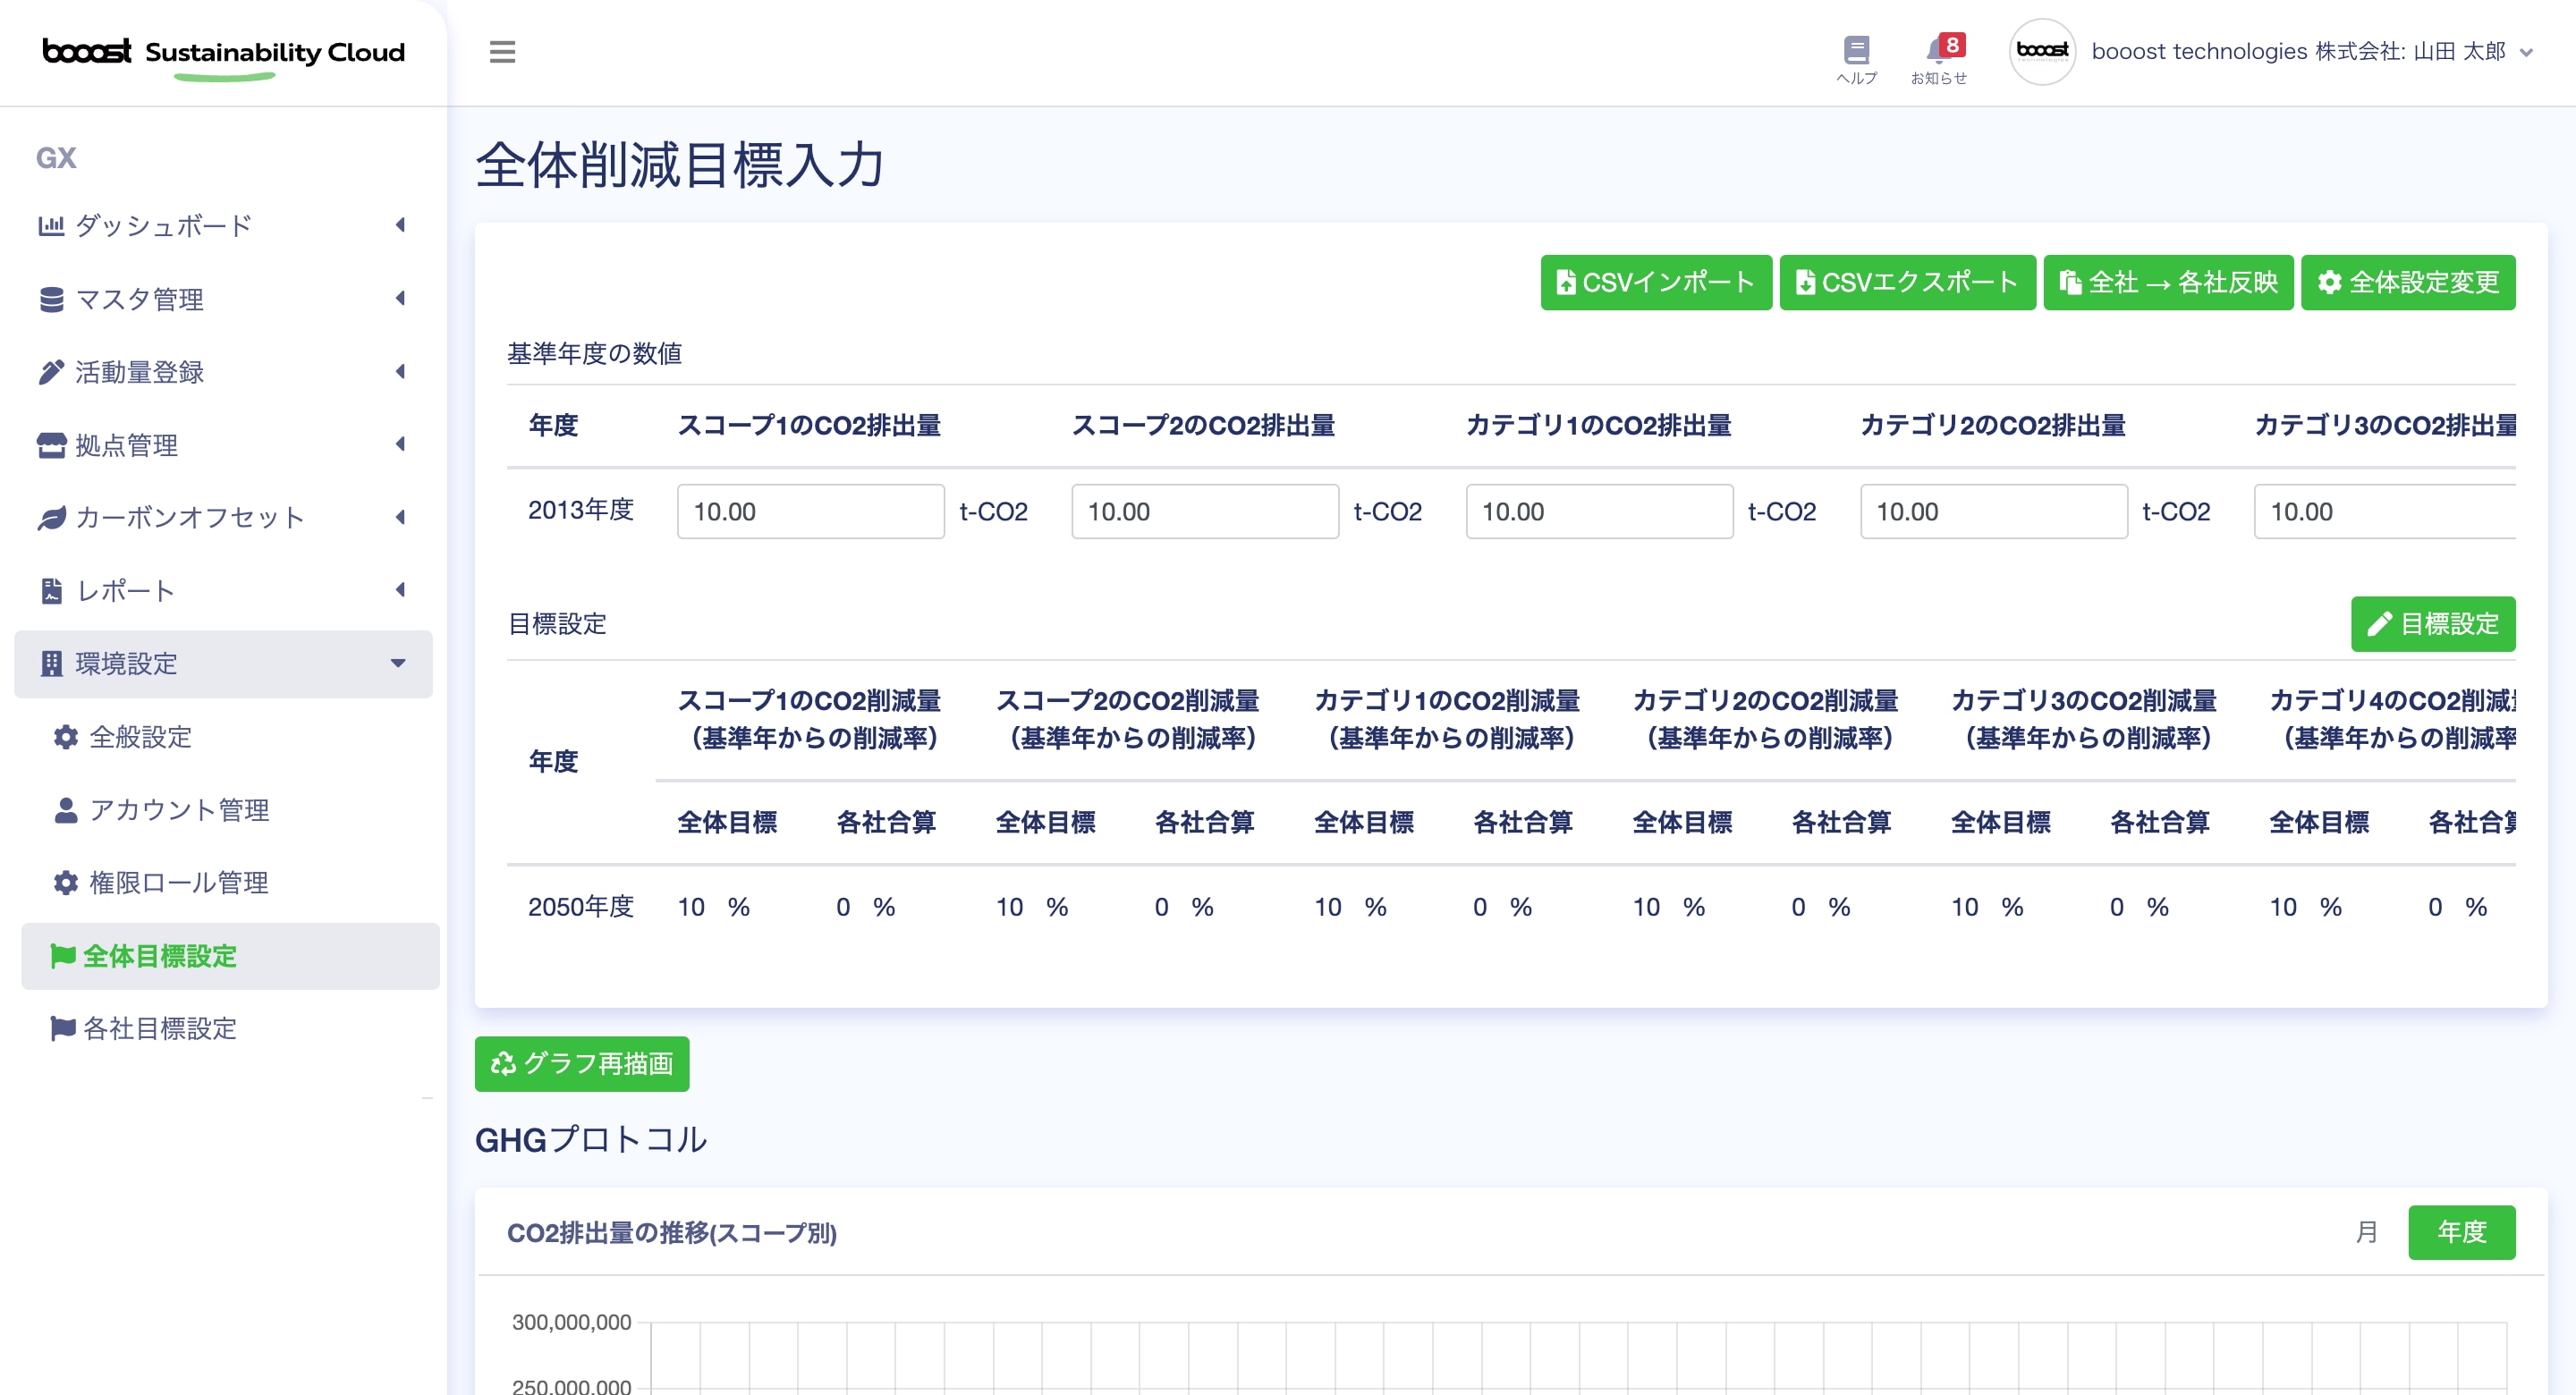Click the 全体目標設定 flag icon
Viewport: 2576px width, 1395px height.
(63, 956)
